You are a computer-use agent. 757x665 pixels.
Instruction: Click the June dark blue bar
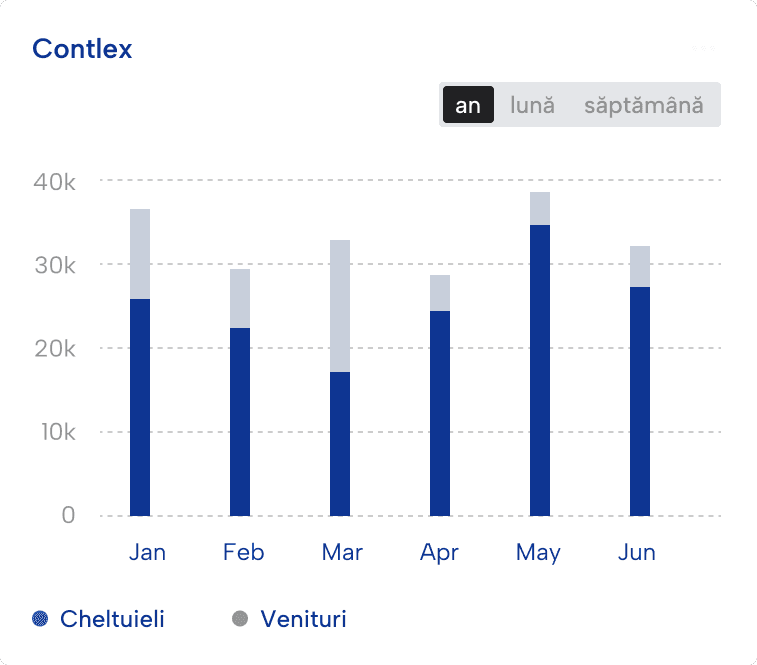[640, 401]
